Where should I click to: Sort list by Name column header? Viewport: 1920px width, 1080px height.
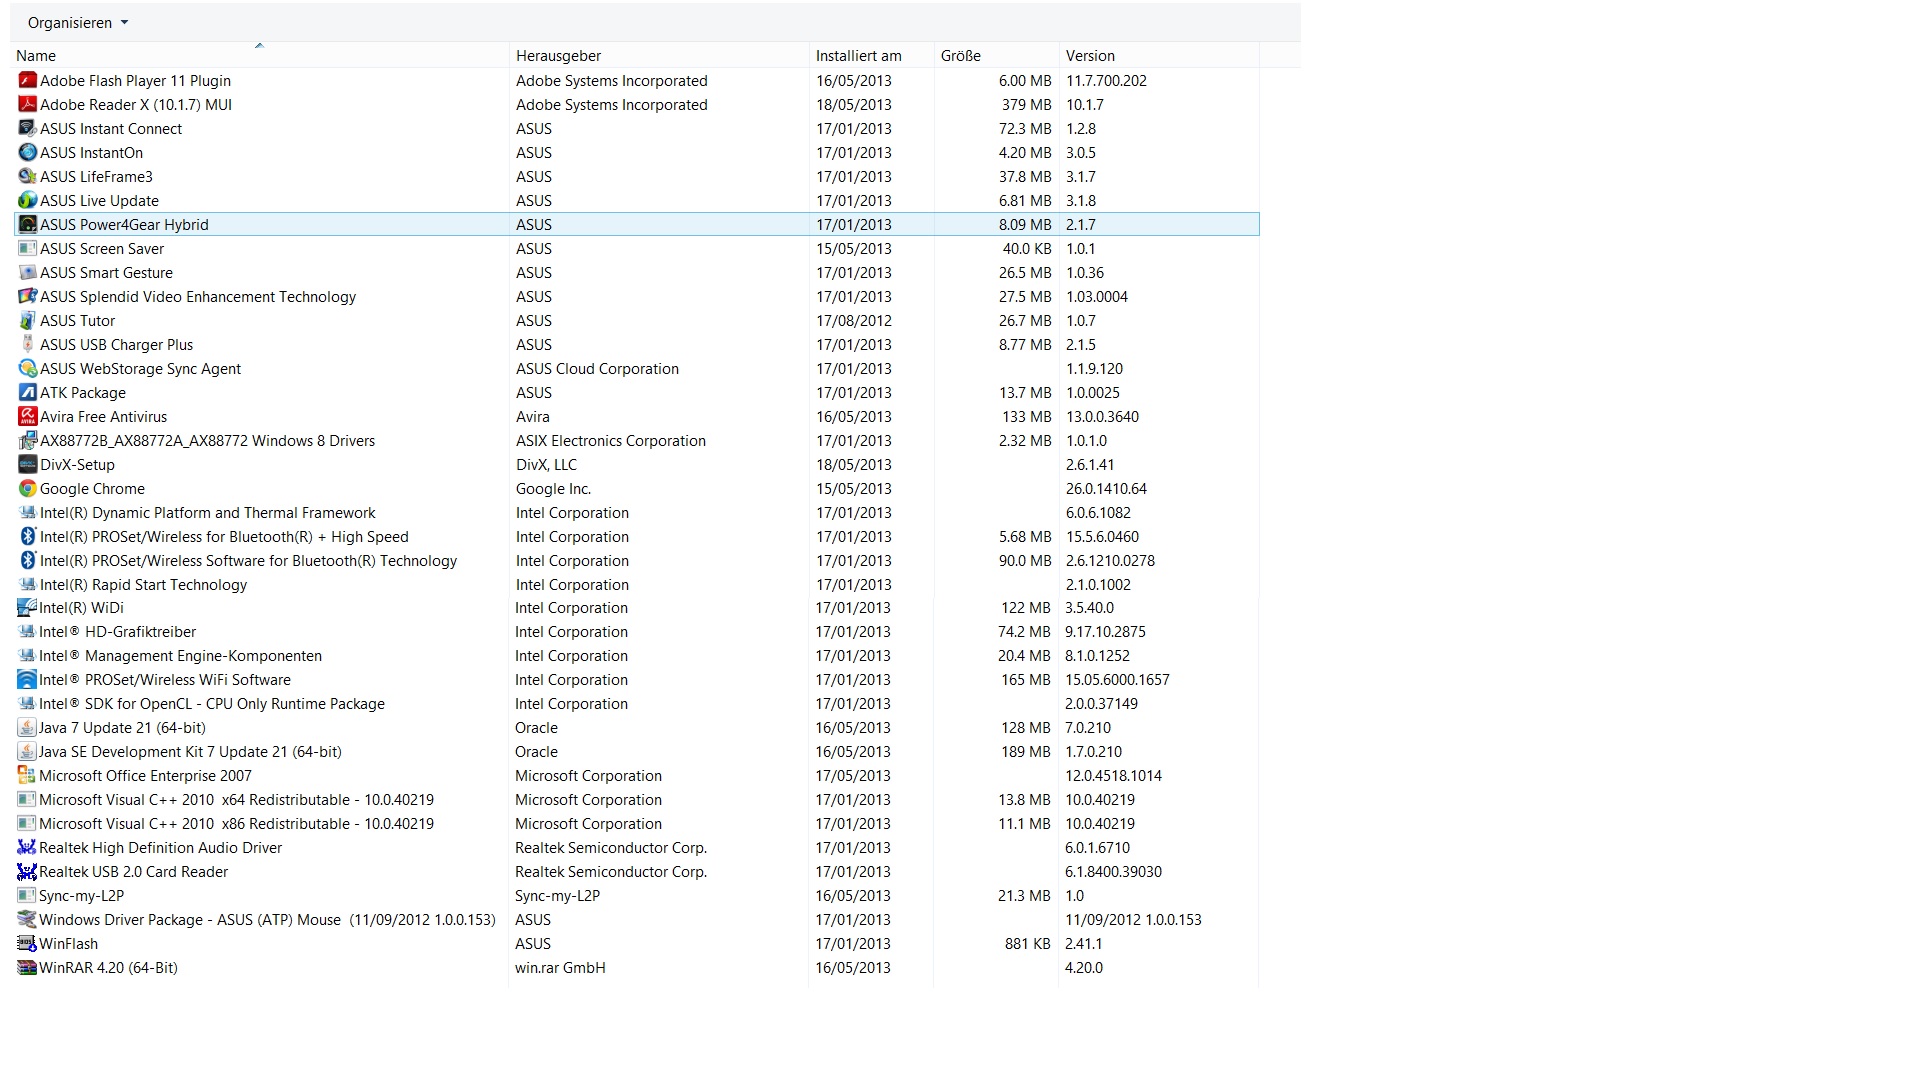coord(36,56)
